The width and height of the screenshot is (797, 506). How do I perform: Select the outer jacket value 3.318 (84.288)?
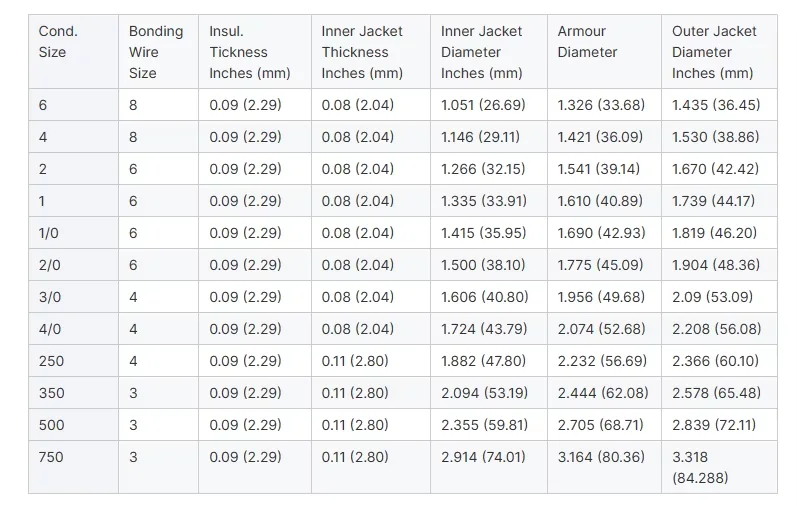point(700,467)
